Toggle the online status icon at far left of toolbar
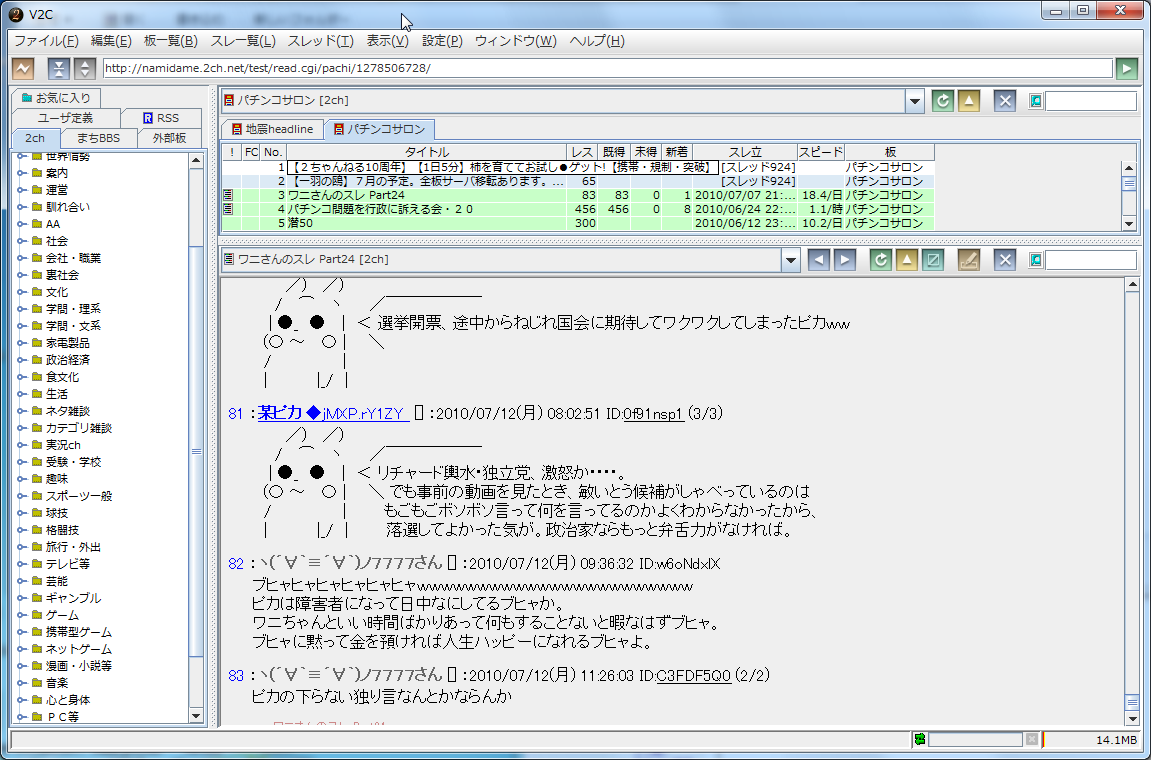Screen dimensions: 1151x760 pos(23,68)
